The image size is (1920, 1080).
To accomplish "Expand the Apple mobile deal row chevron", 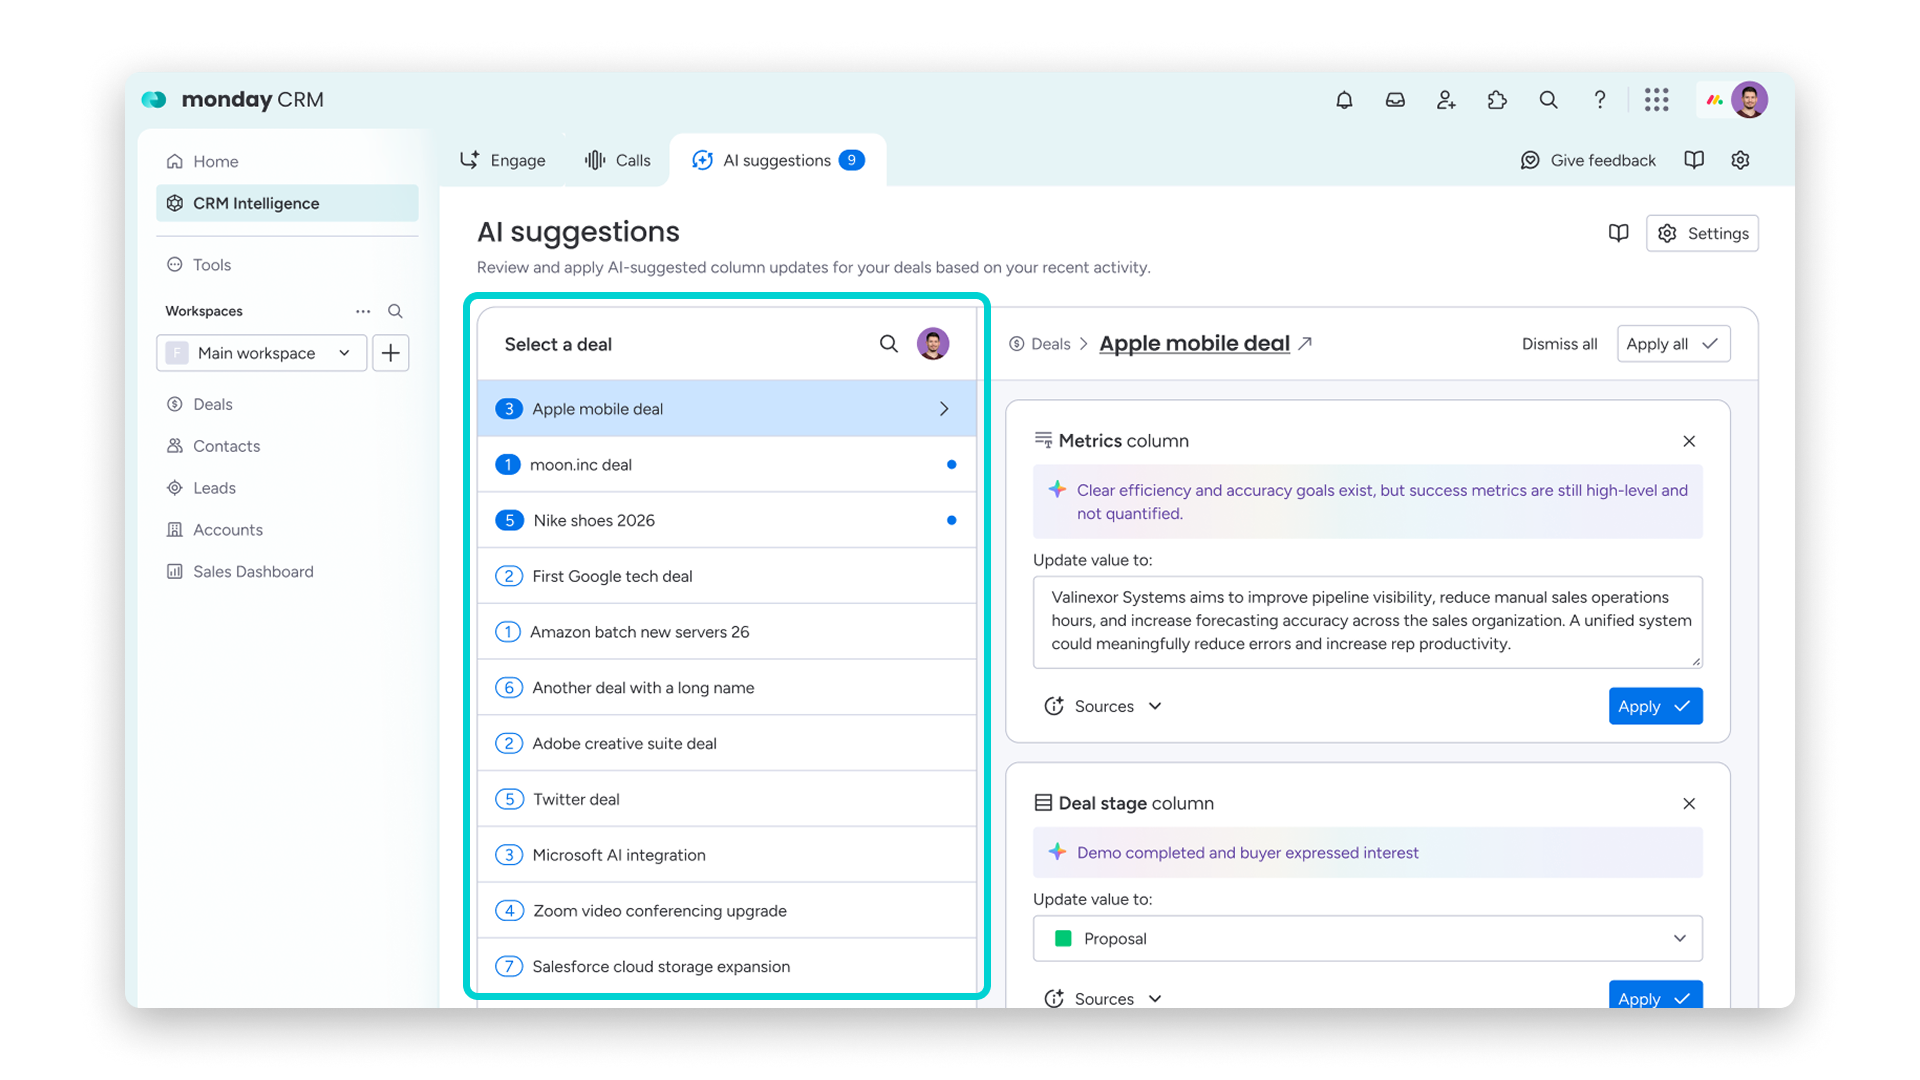I will coord(944,409).
